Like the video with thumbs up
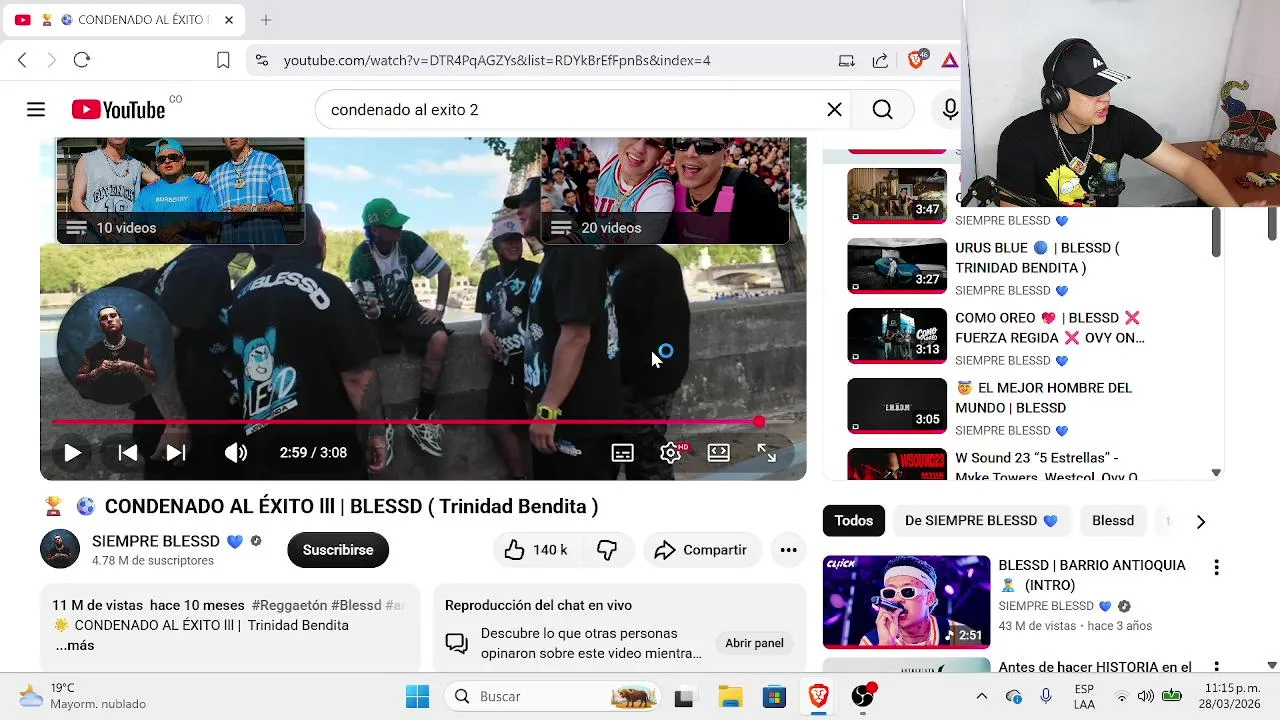This screenshot has width=1280, height=720. click(x=536, y=550)
